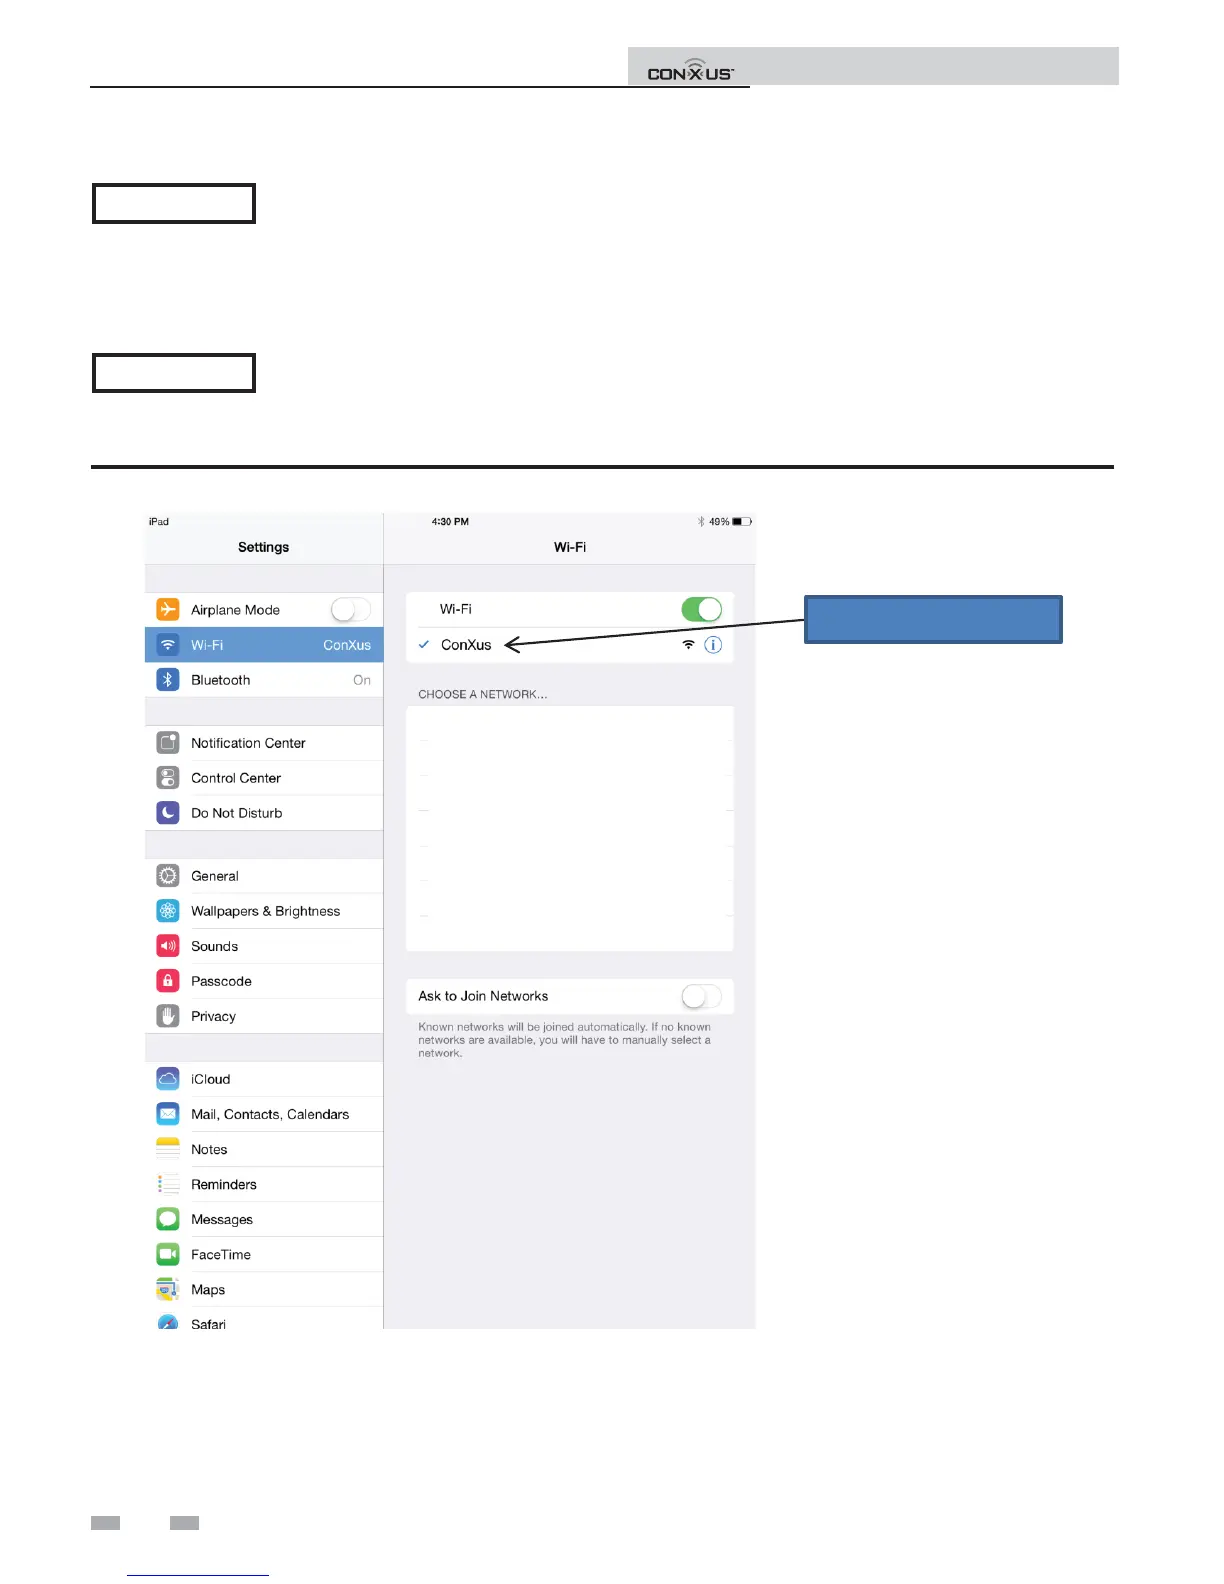
Task: Tap the Bluetooth icon in sidebar
Action: [168, 680]
